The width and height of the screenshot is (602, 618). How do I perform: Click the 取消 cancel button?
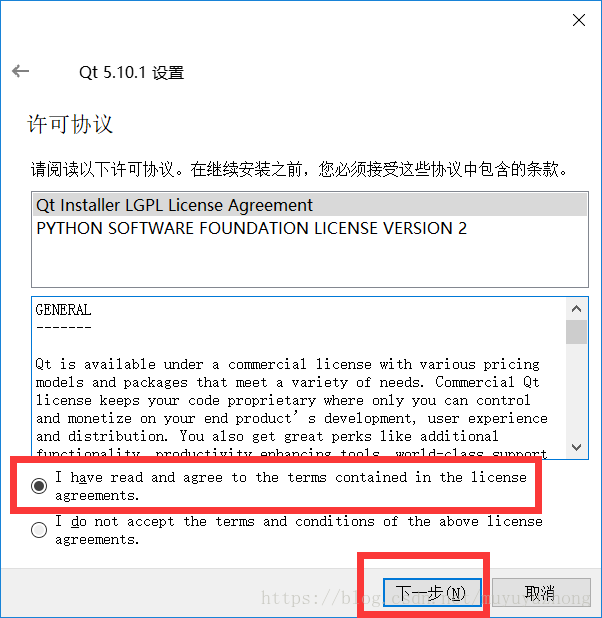(541, 592)
